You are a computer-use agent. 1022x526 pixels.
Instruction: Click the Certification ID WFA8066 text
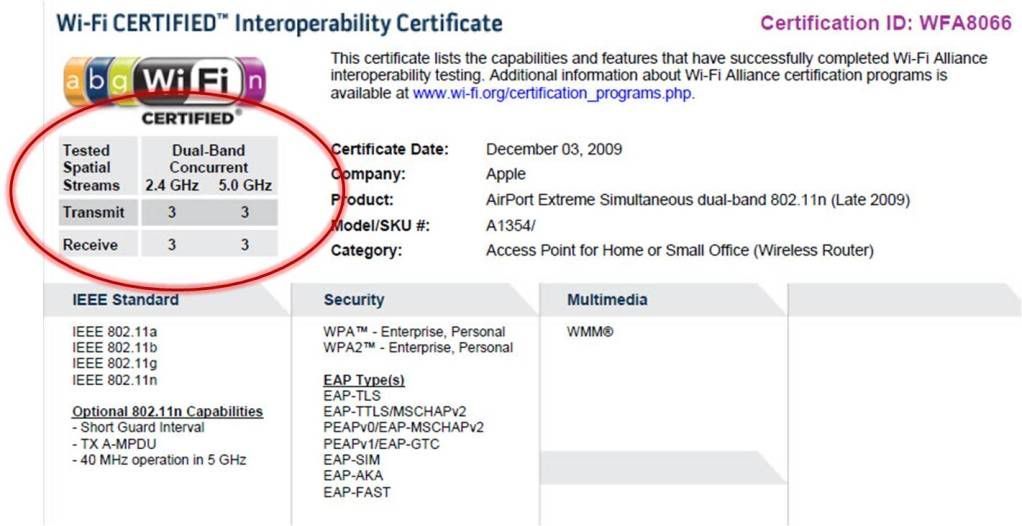[x=886, y=23]
